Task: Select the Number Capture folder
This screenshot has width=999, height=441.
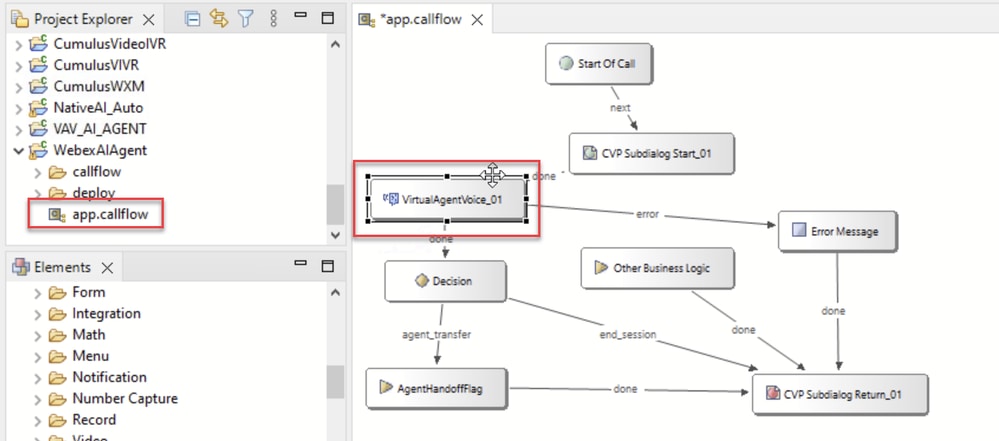Action: coord(125,398)
